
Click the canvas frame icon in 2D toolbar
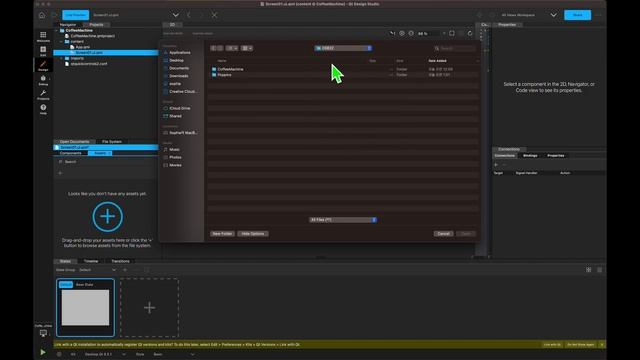point(452,33)
